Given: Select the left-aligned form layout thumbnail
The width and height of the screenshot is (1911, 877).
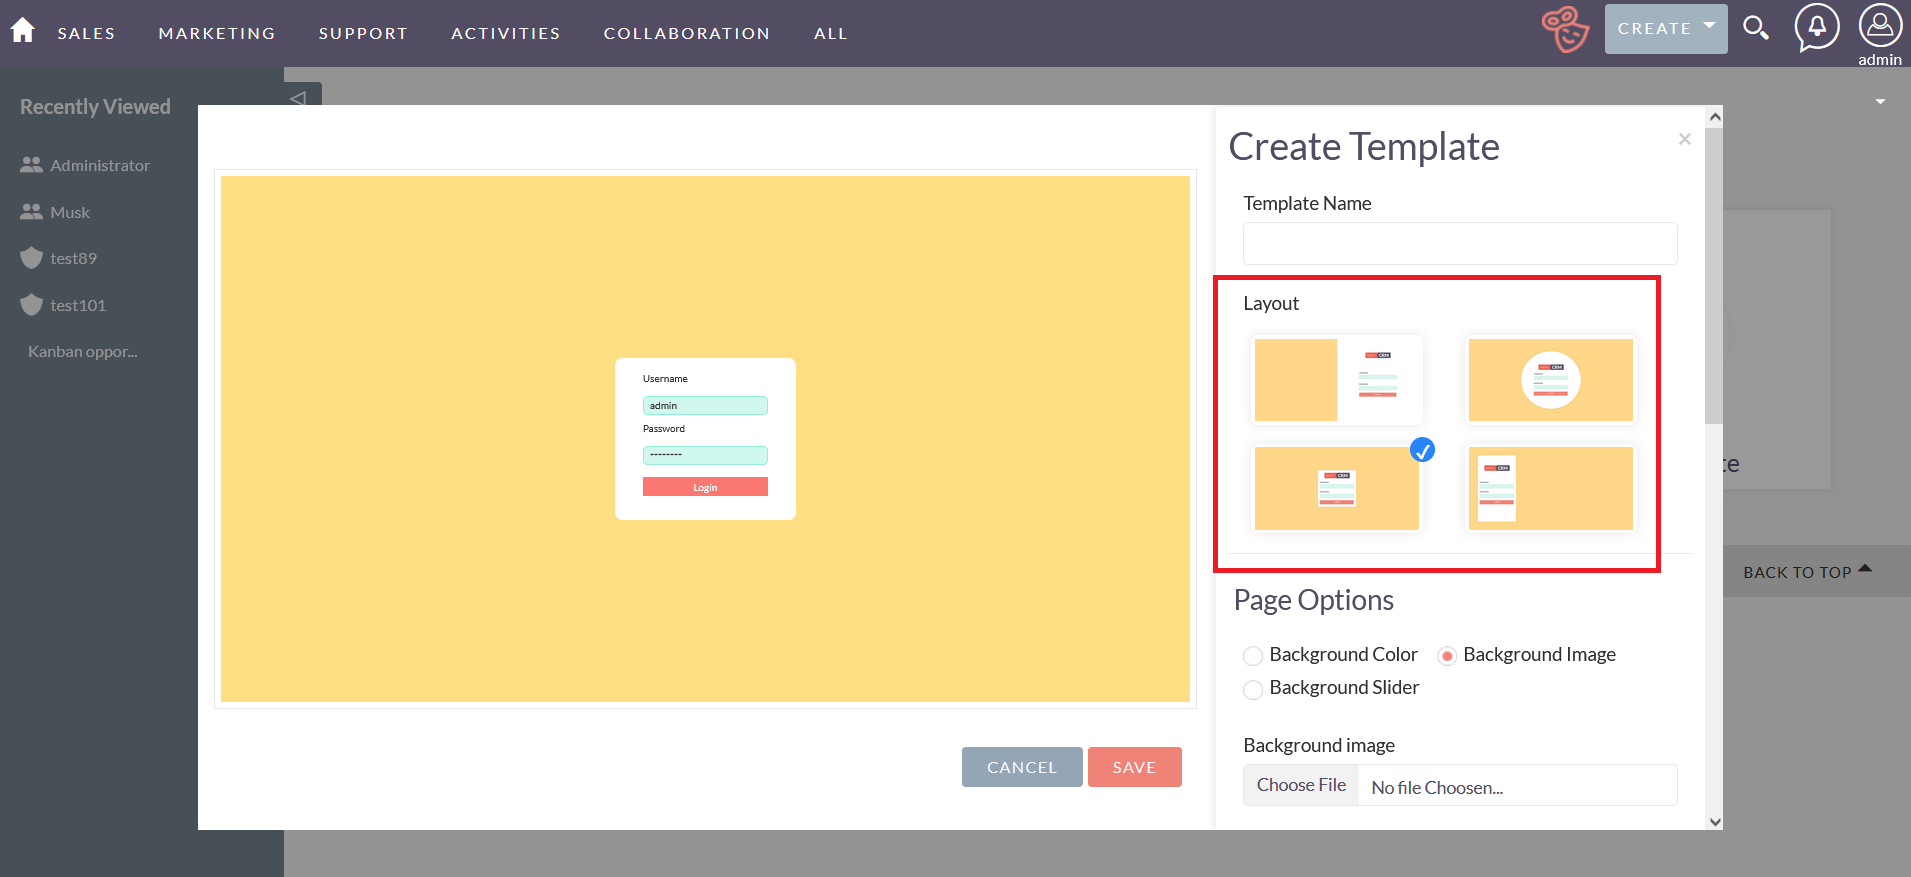Looking at the screenshot, I should tap(1551, 488).
